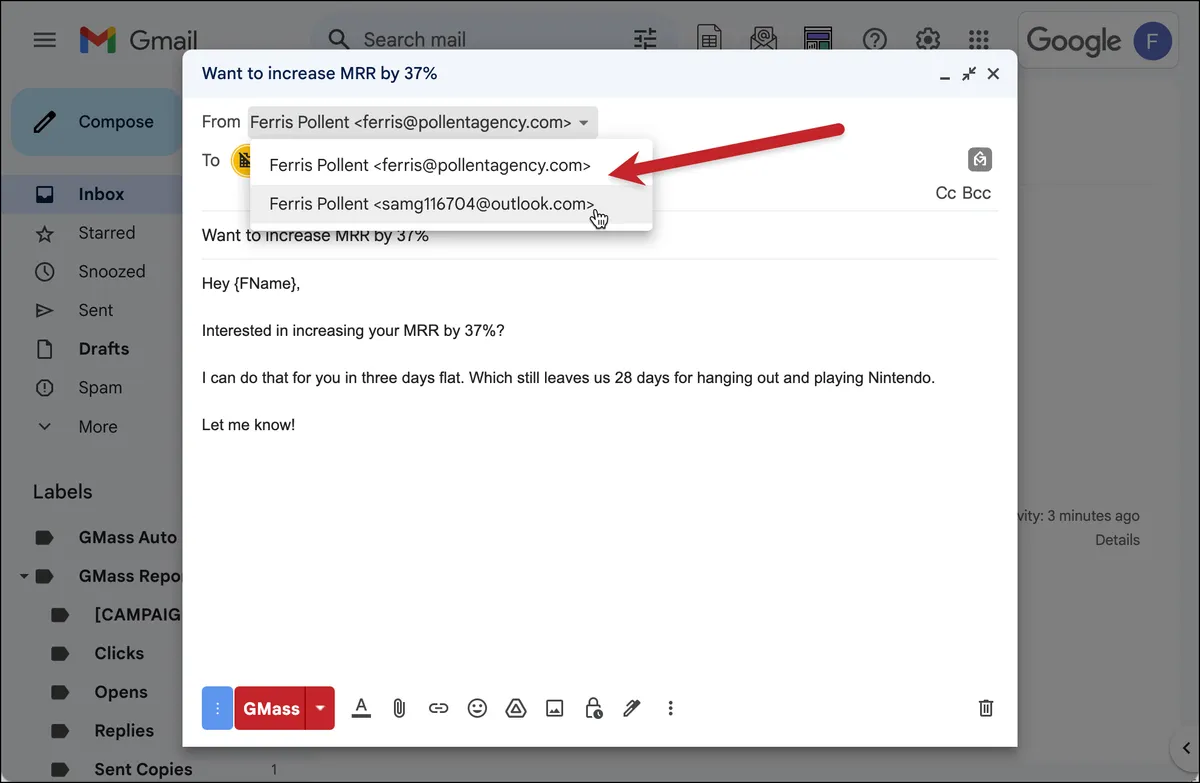The image size is (1200, 783).
Task: Open the GMass Reports label
Action: (129, 576)
